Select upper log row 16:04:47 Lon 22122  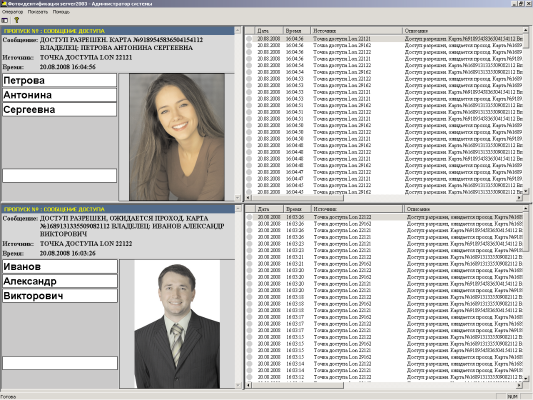[x=384, y=172]
